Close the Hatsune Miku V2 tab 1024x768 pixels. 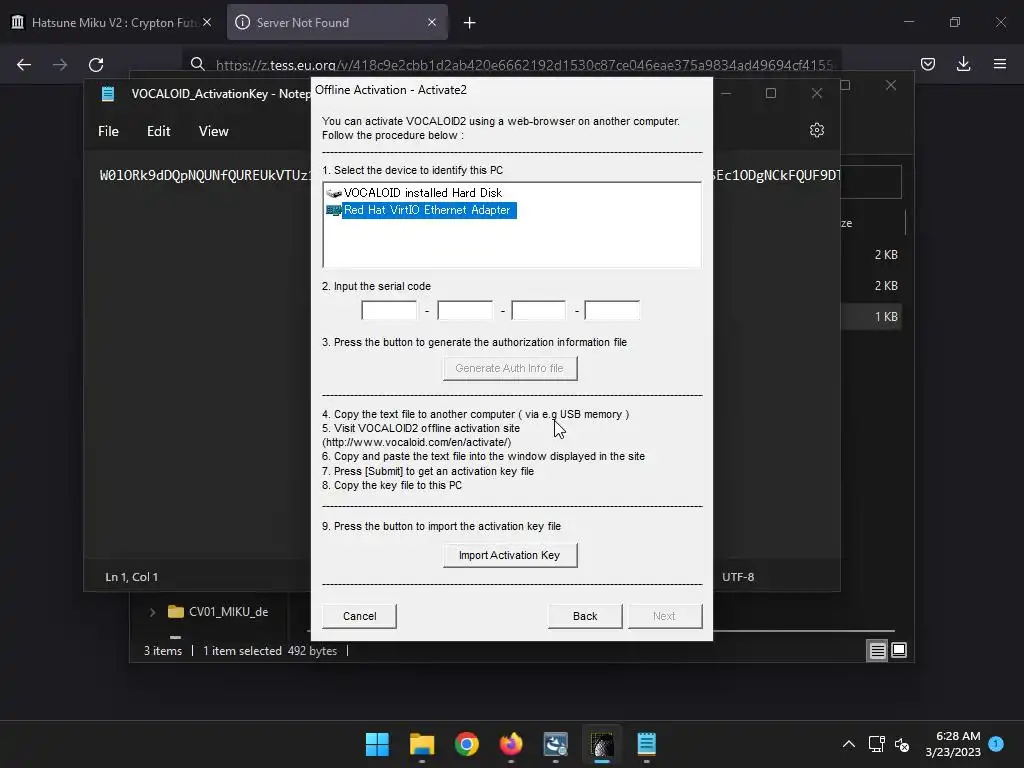[207, 22]
